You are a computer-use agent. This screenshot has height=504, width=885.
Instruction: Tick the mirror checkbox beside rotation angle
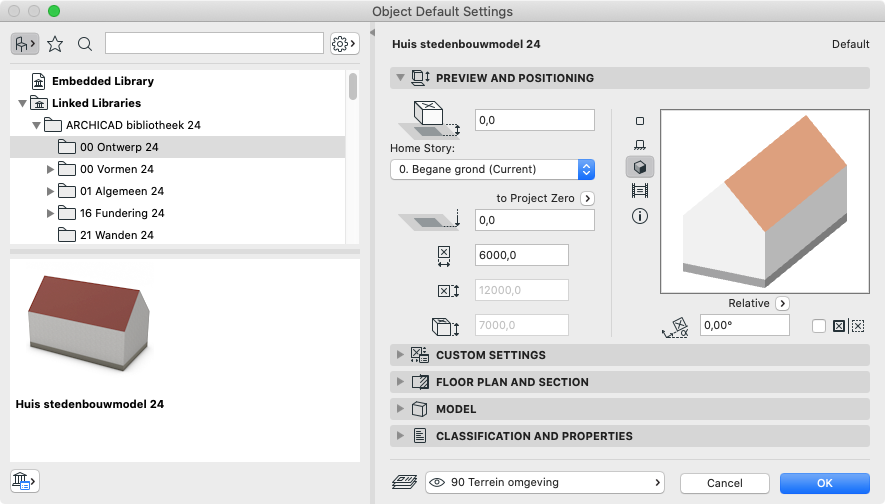(x=818, y=326)
